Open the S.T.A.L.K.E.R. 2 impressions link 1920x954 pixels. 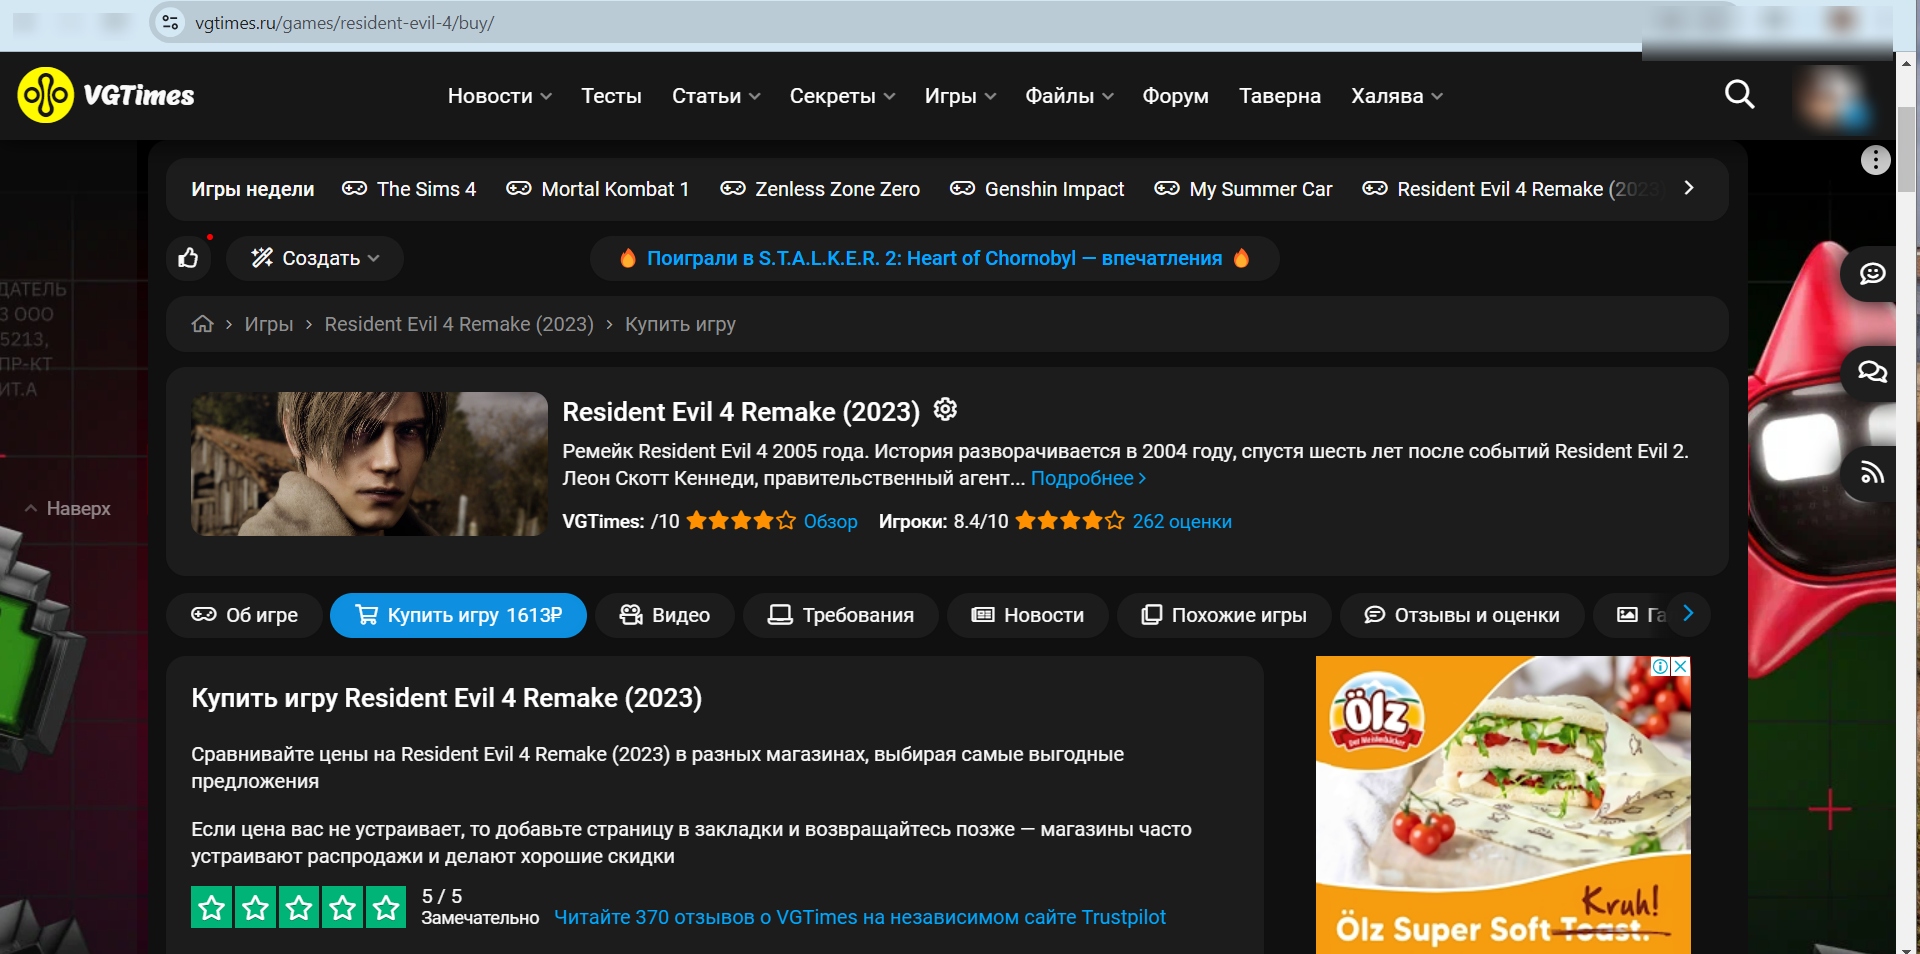(935, 259)
